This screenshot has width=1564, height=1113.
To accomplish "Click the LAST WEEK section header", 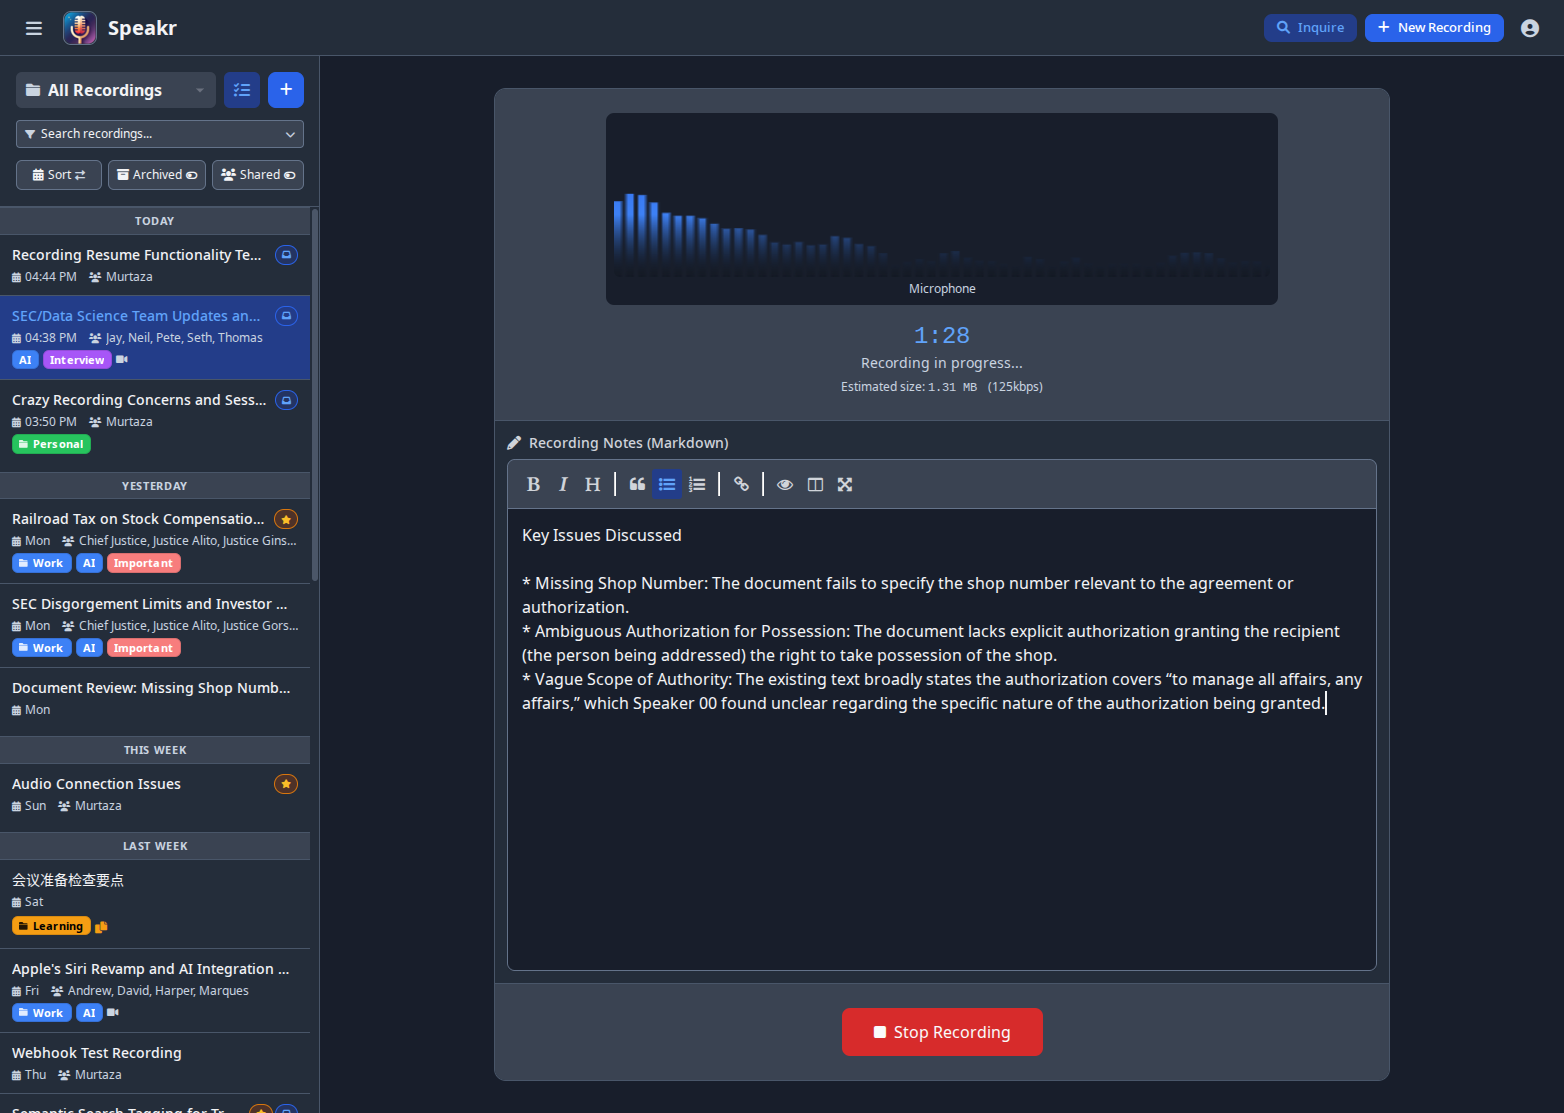I will click(155, 846).
